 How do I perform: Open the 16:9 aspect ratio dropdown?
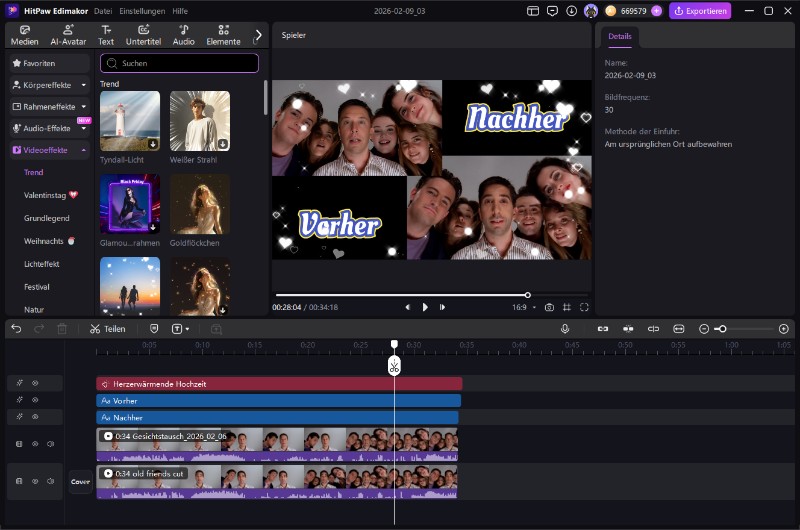pyautogui.click(x=524, y=307)
